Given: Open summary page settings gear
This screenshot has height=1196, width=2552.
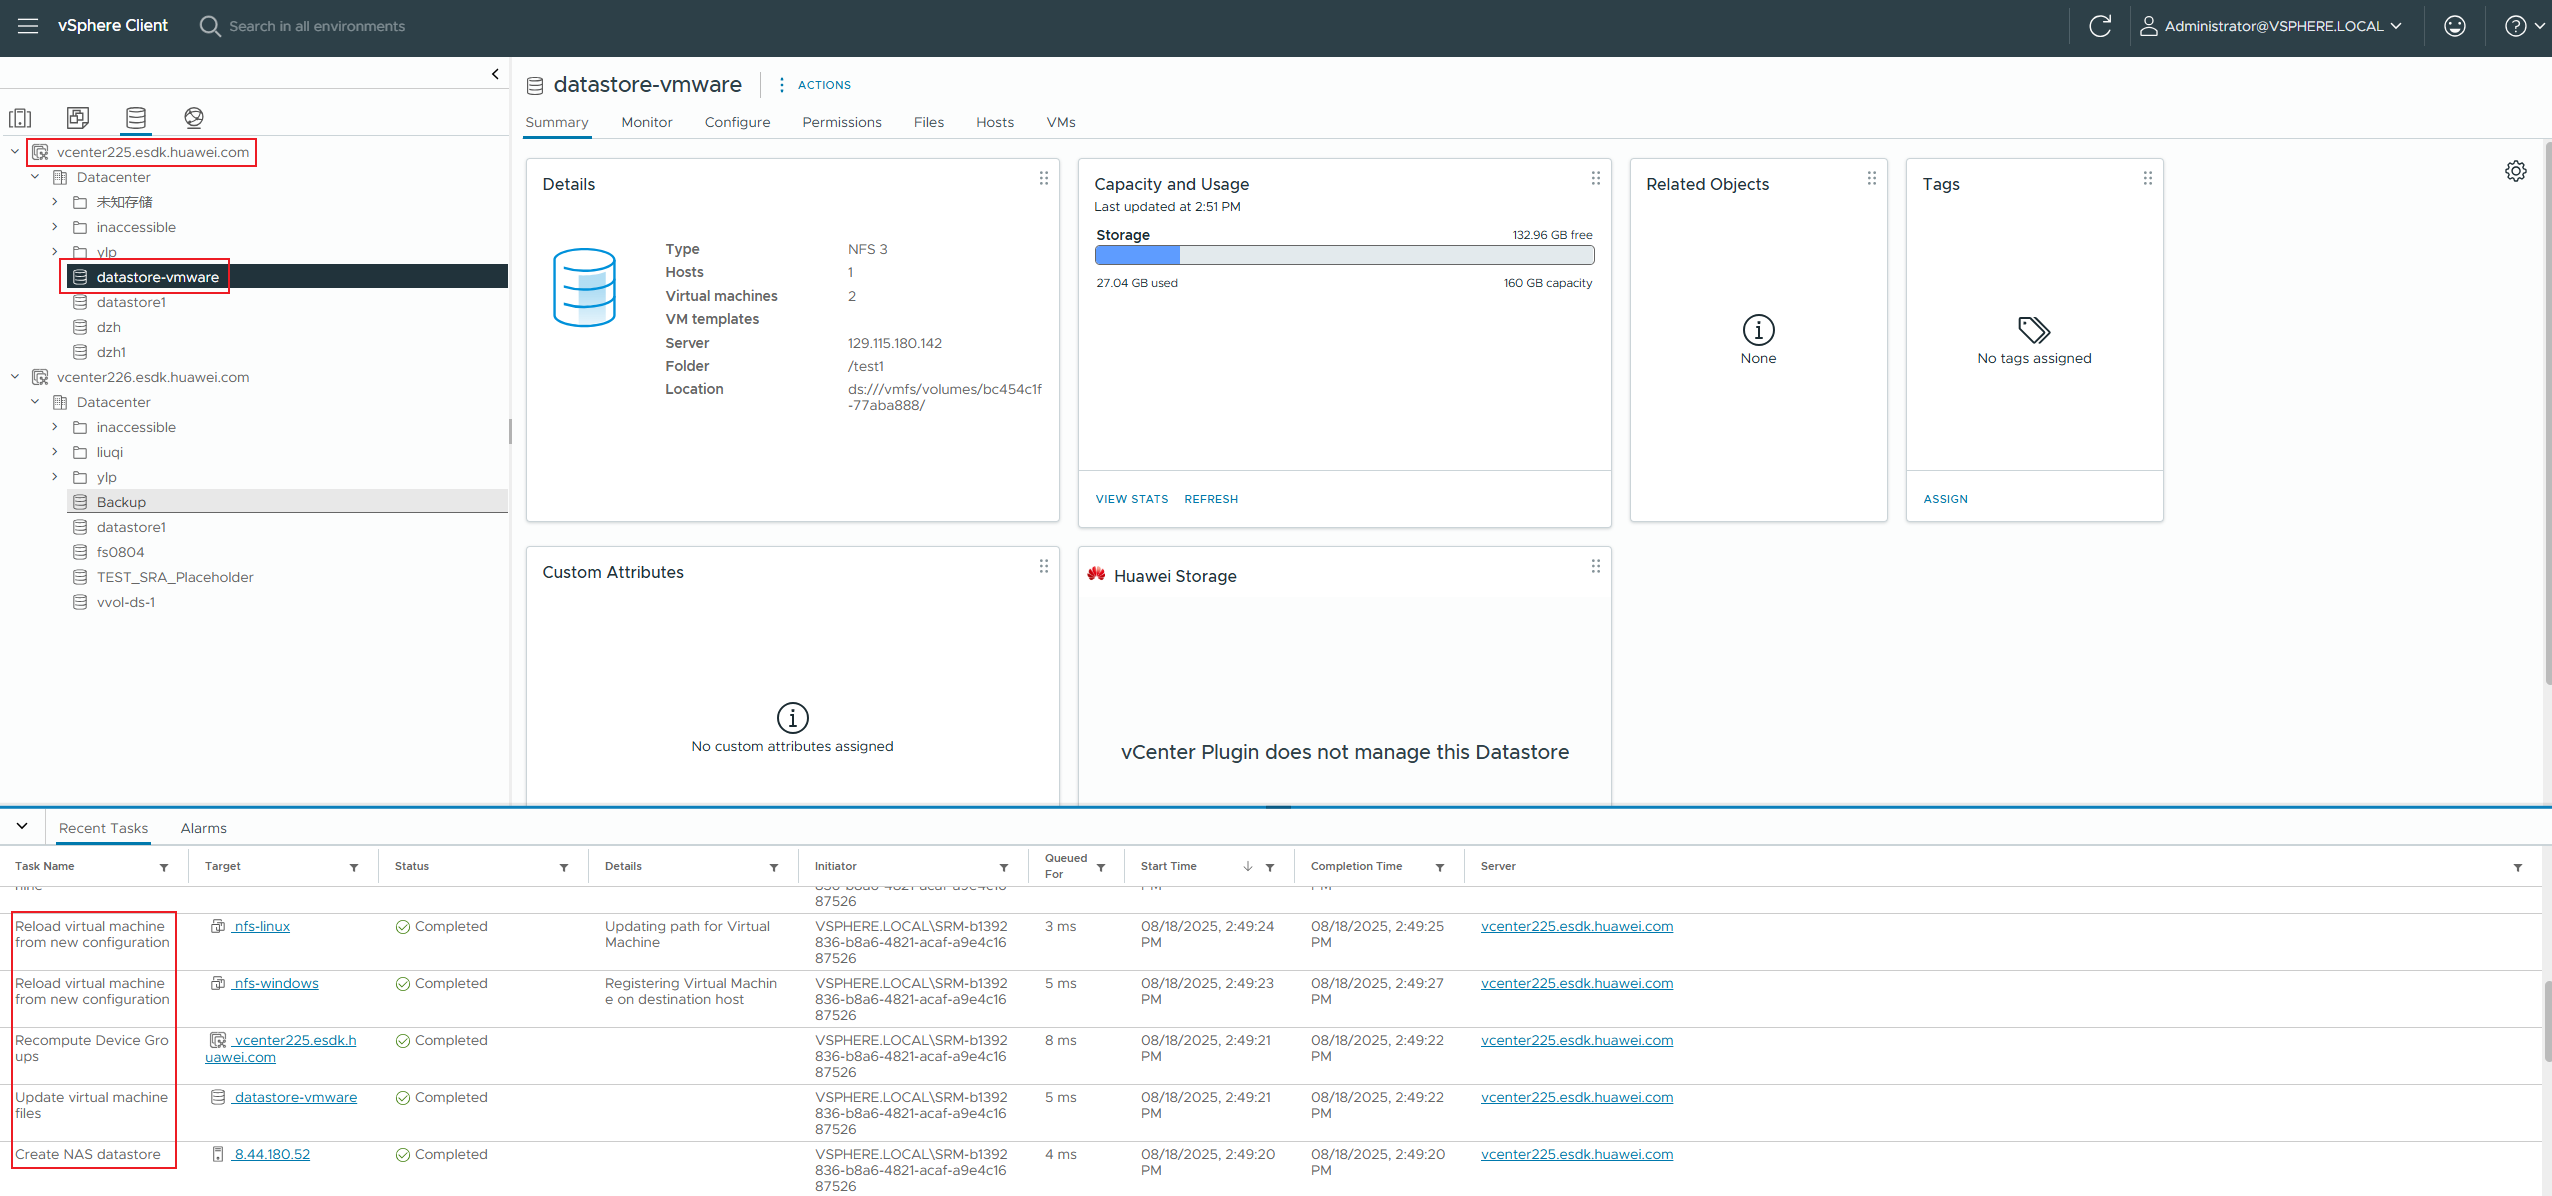Looking at the screenshot, I should 2515,171.
